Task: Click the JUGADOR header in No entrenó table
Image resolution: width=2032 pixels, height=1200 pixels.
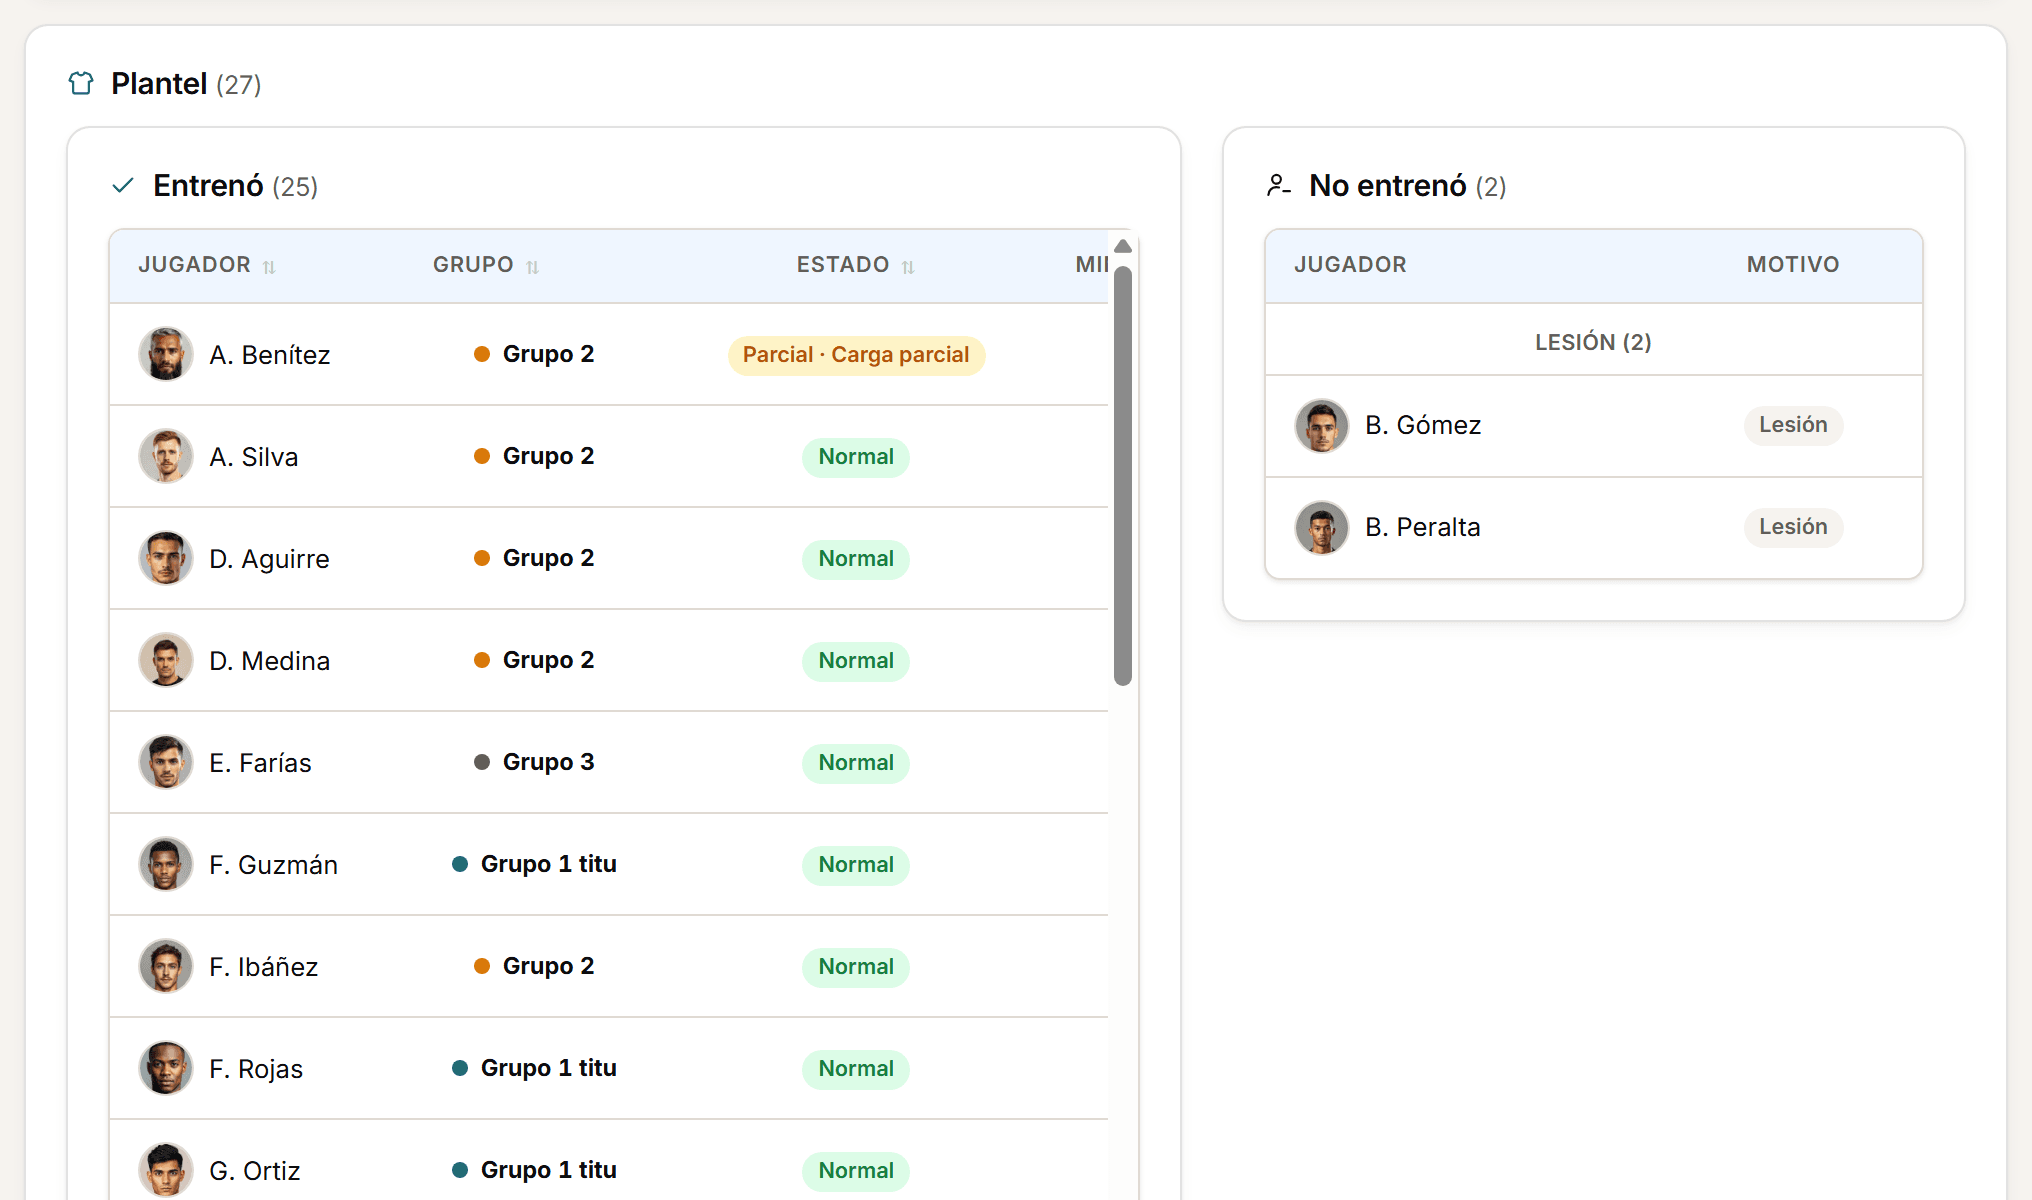Action: click(1350, 265)
